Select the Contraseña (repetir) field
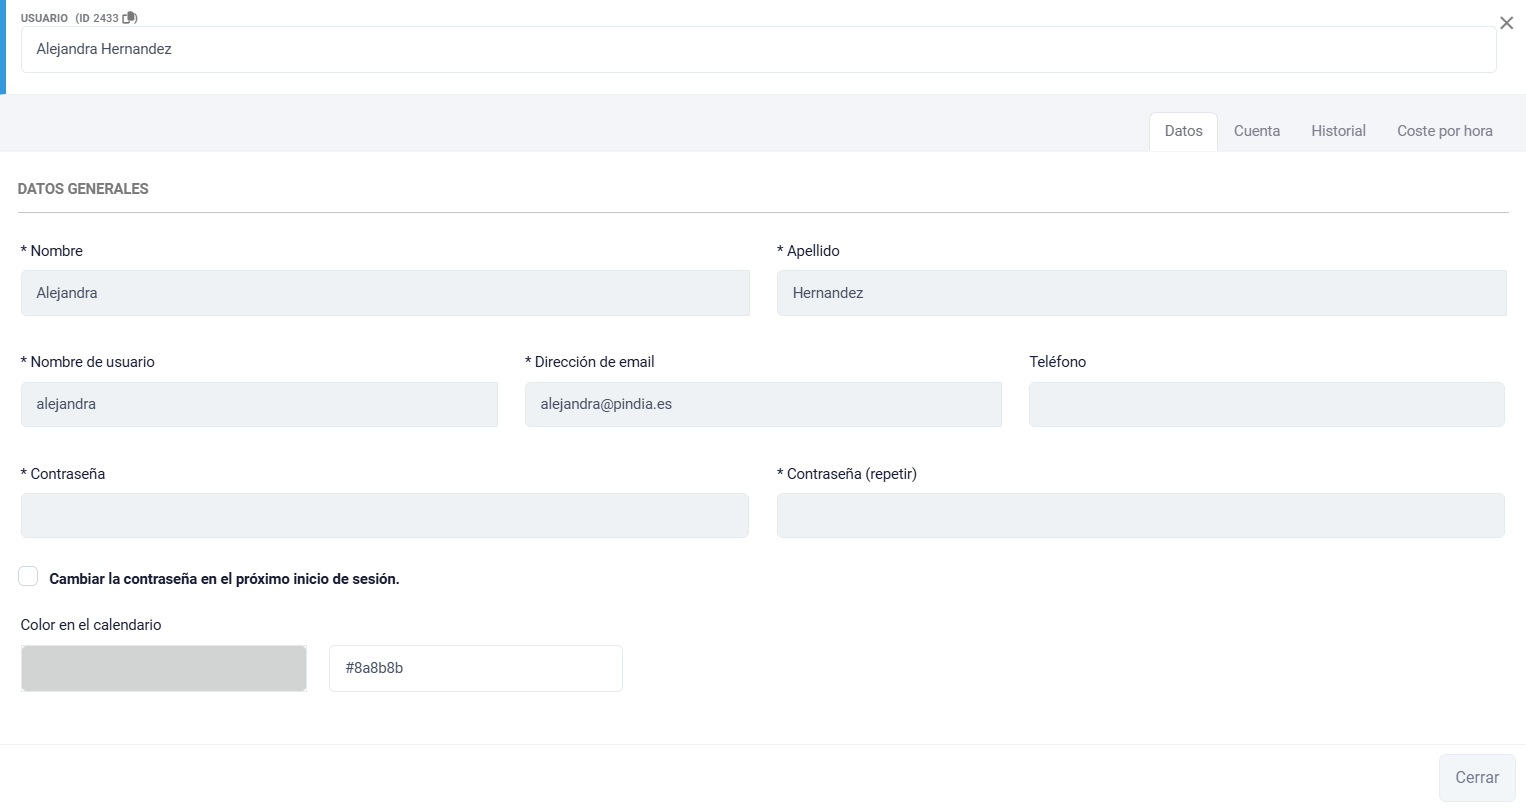 (x=1140, y=515)
